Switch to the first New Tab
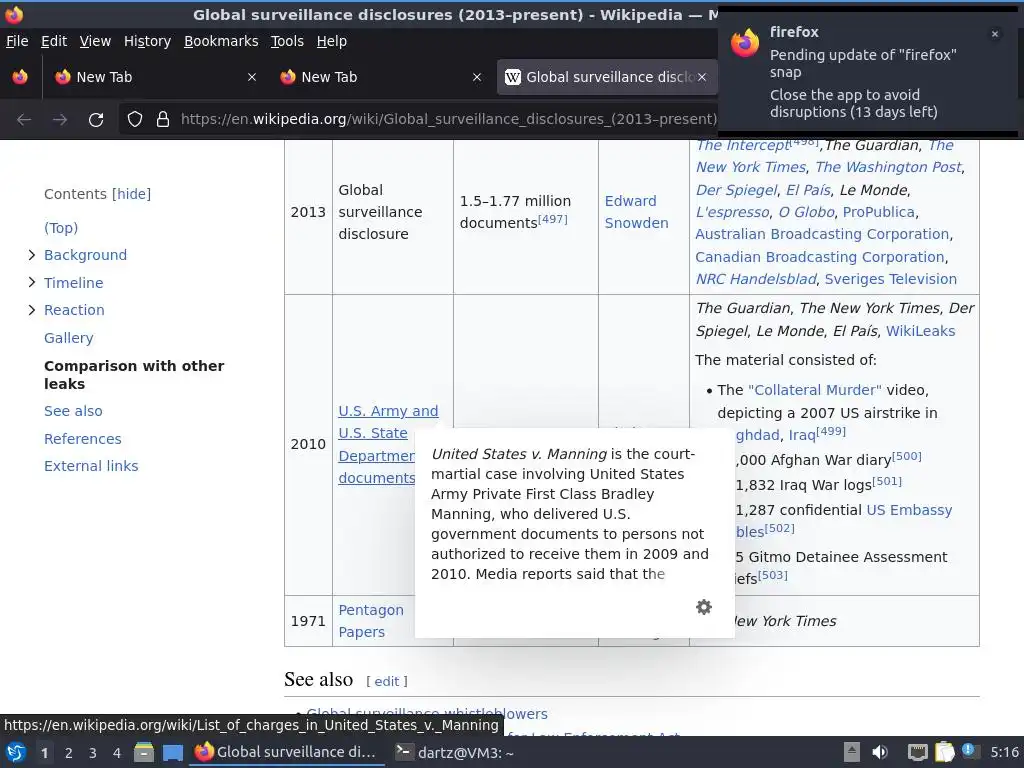 click(155, 77)
